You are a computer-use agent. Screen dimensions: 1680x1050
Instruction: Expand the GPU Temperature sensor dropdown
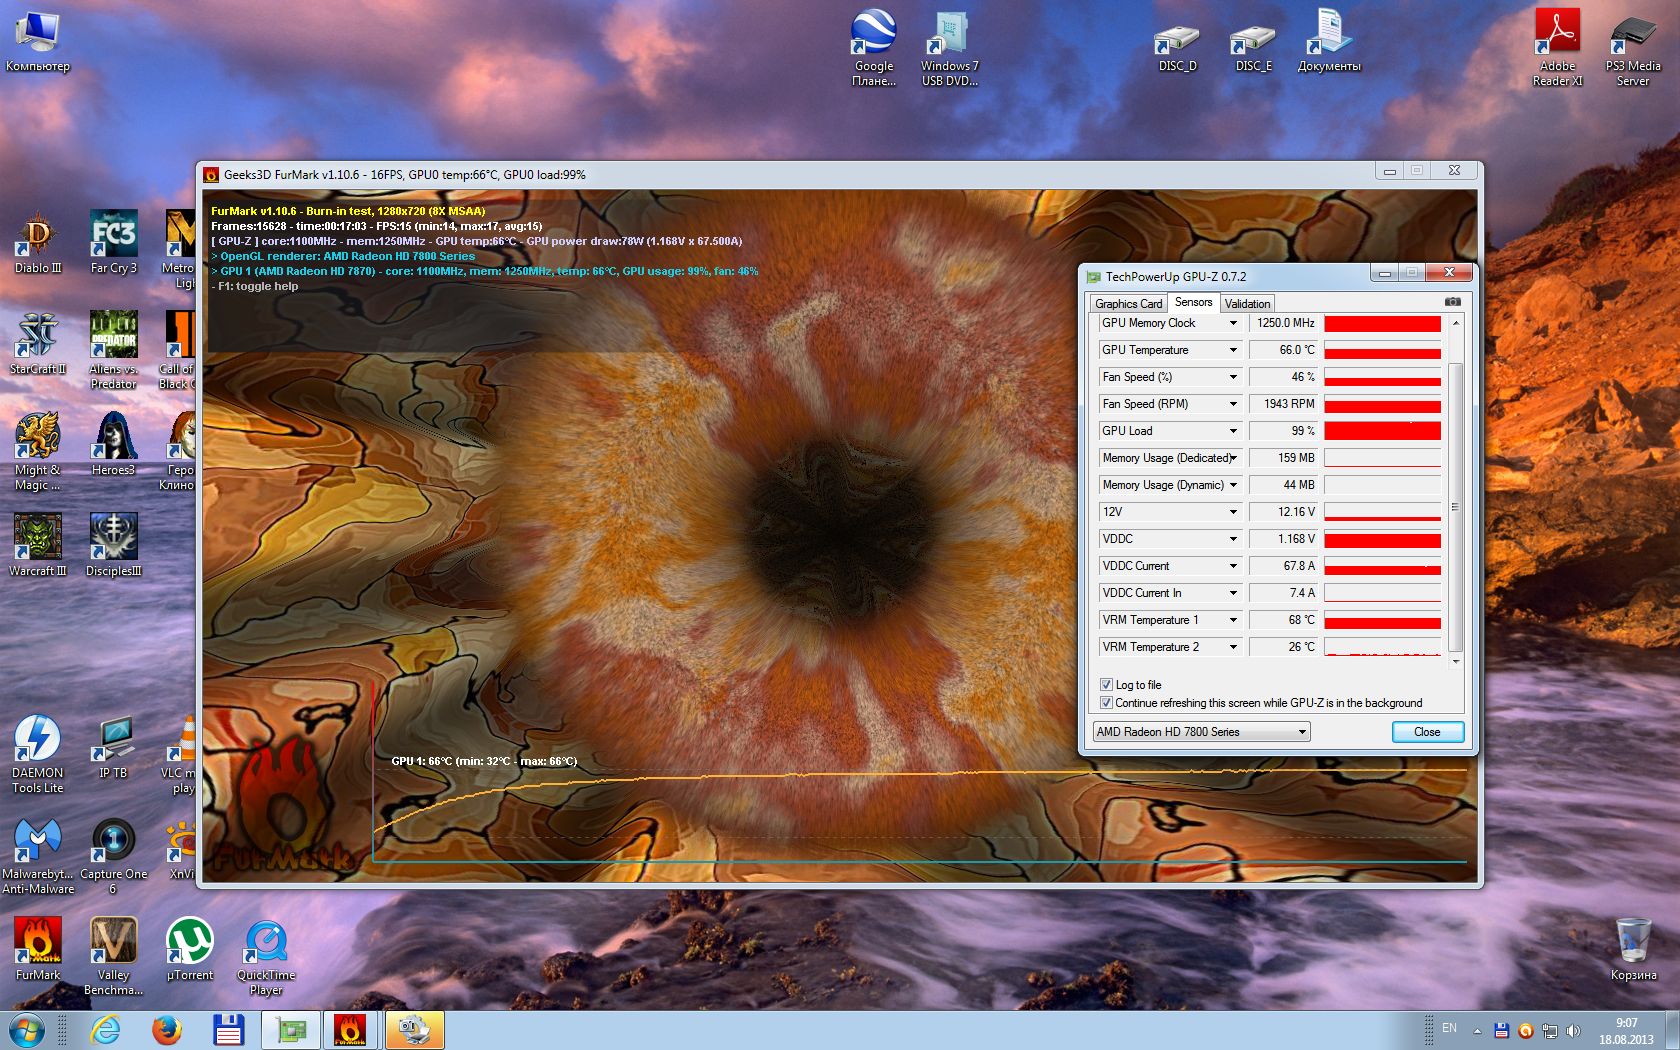coord(1233,350)
